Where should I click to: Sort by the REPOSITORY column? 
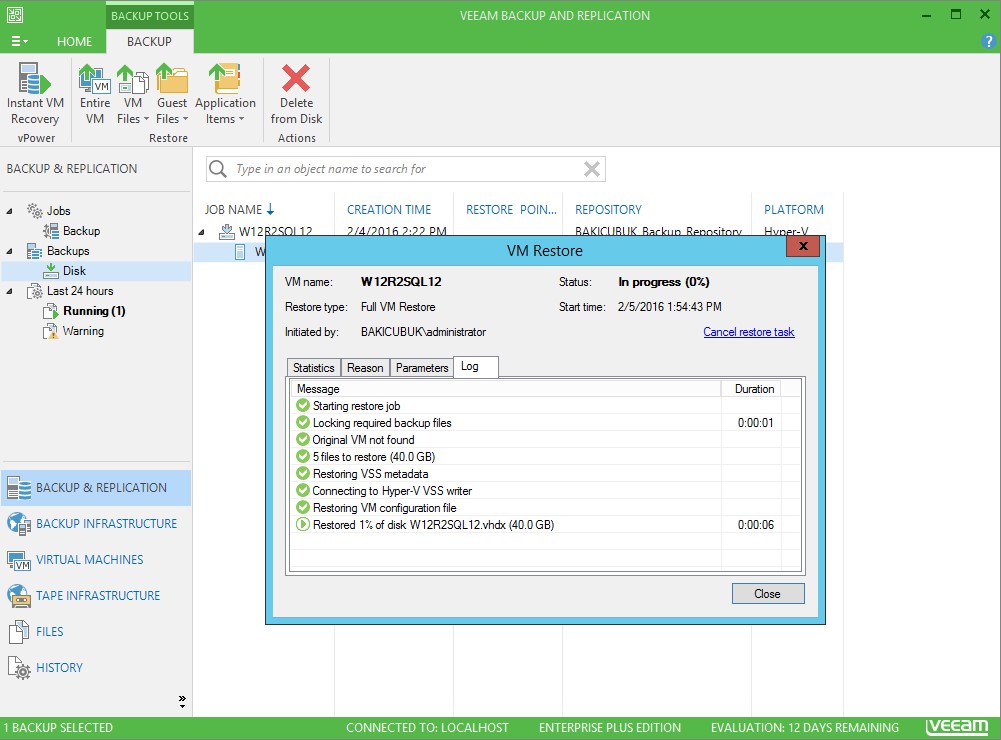[x=608, y=209]
